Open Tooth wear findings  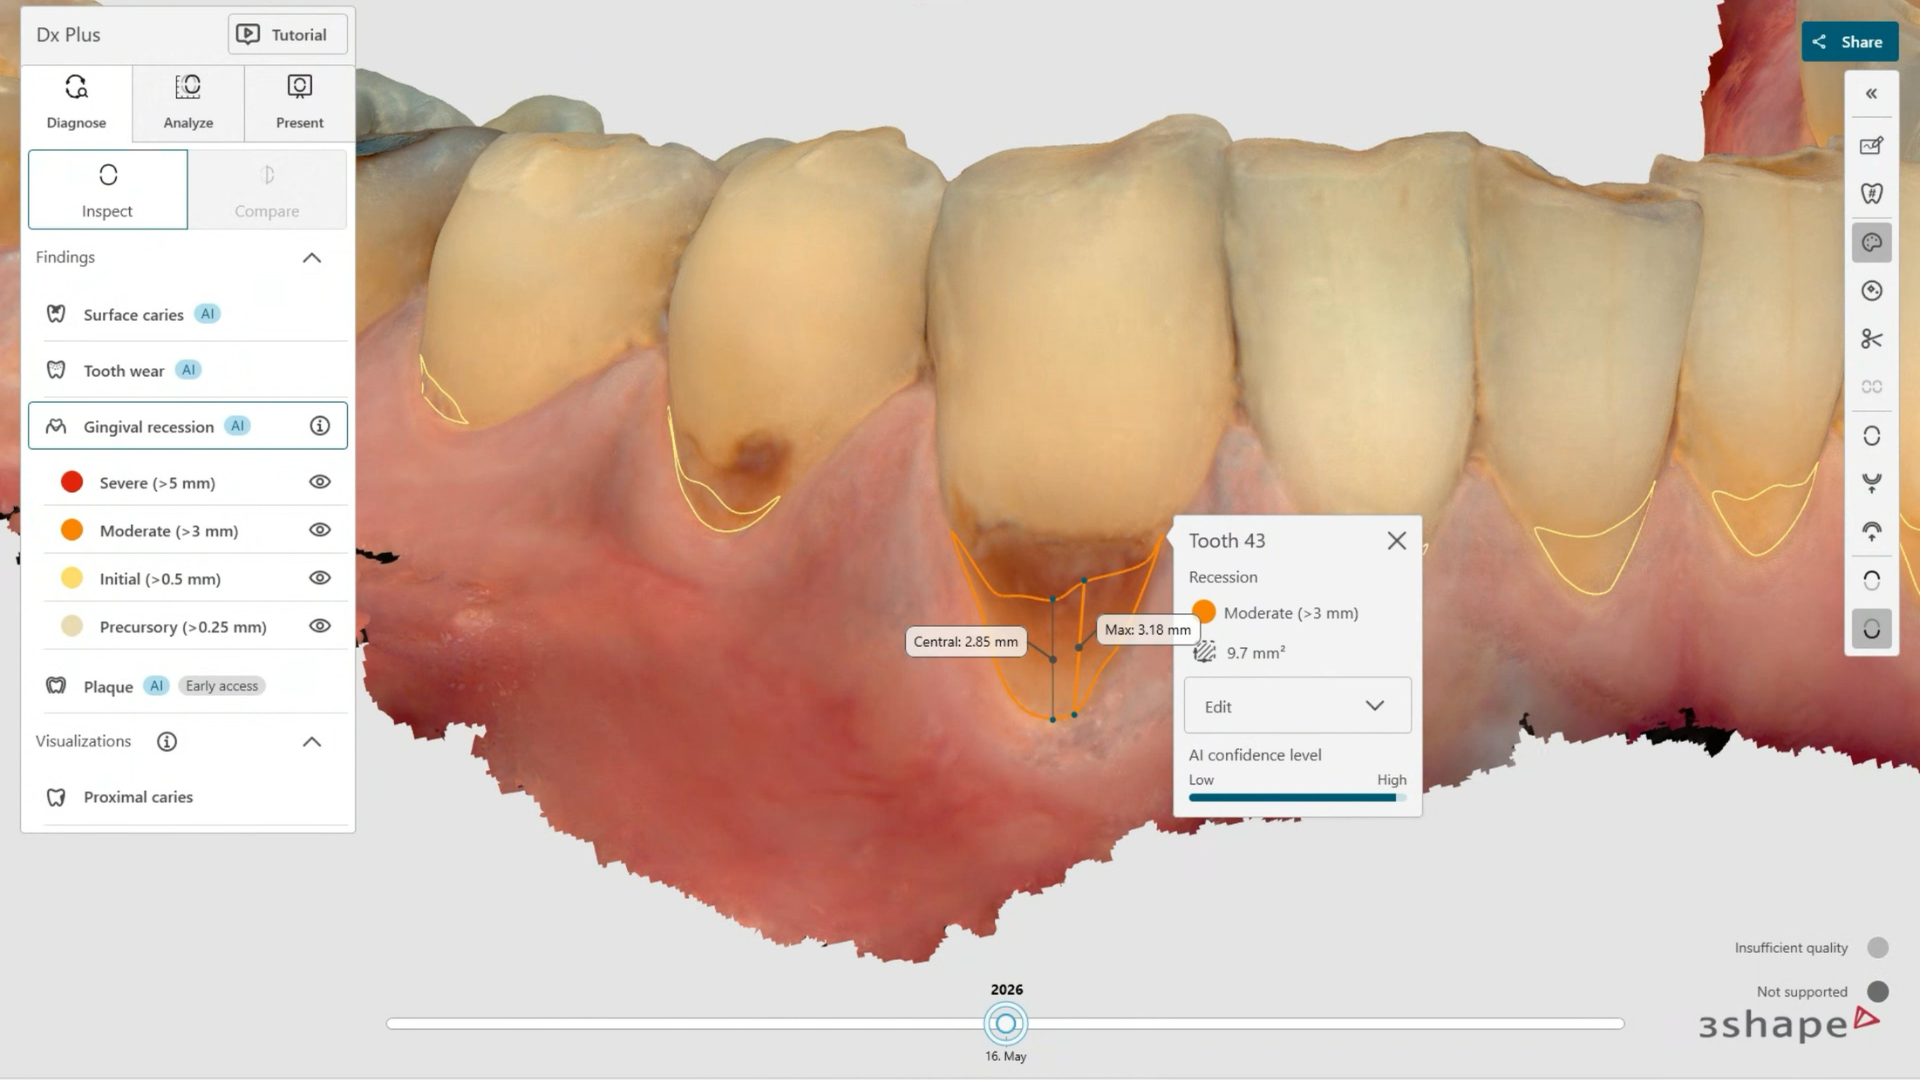188,371
